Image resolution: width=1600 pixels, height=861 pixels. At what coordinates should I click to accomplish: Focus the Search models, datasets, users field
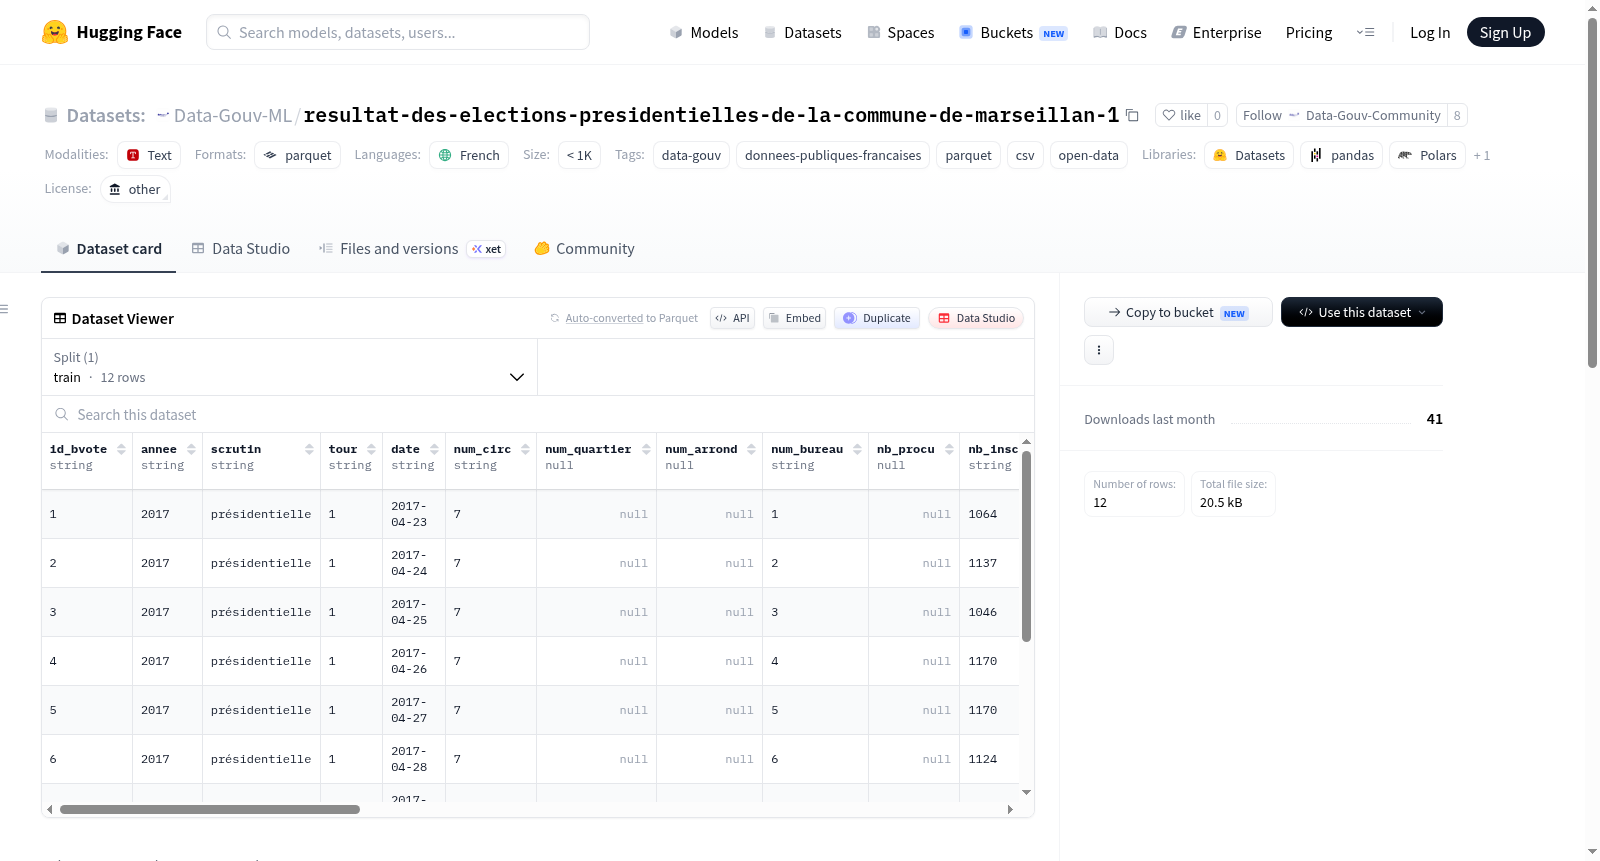pos(398,32)
